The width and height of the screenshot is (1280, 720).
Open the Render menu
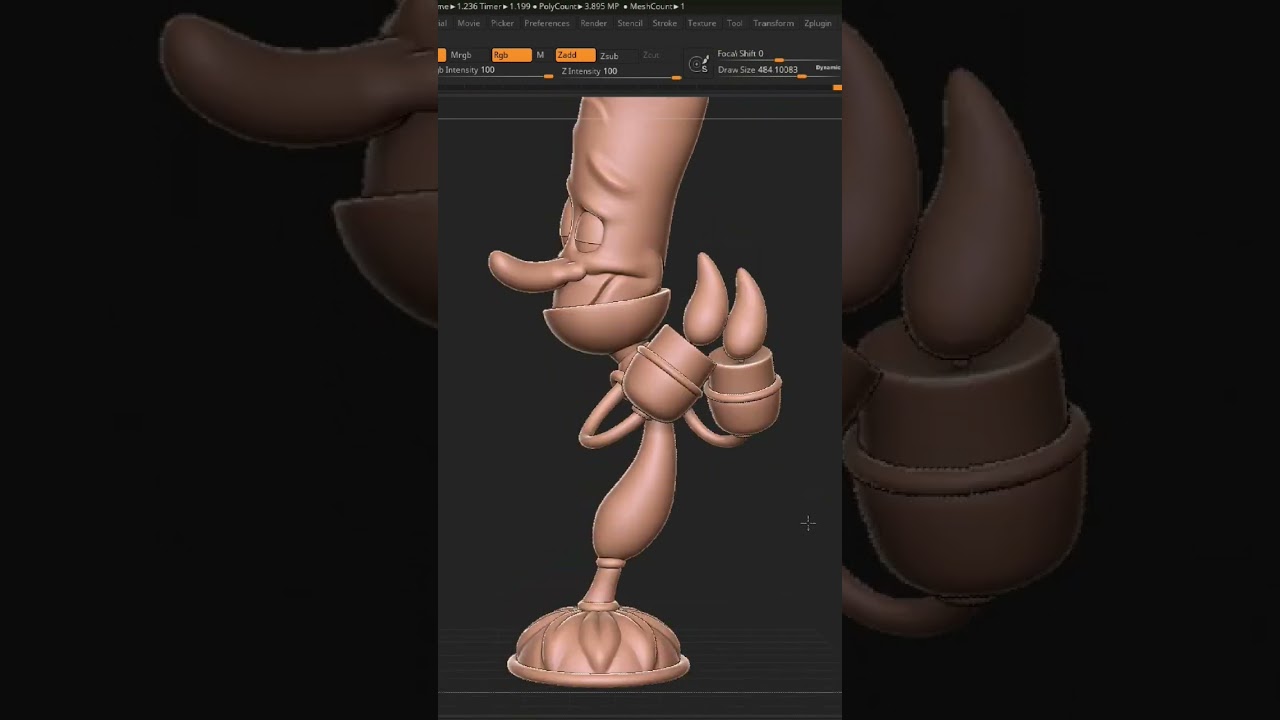[x=594, y=23]
